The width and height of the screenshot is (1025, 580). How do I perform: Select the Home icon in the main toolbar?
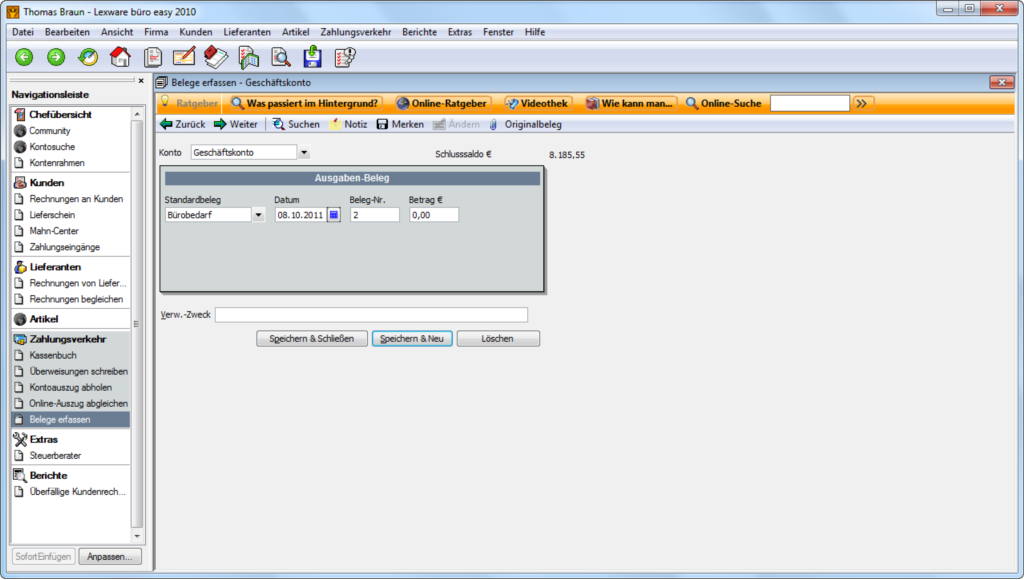pyautogui.click(x=119, y=57)
